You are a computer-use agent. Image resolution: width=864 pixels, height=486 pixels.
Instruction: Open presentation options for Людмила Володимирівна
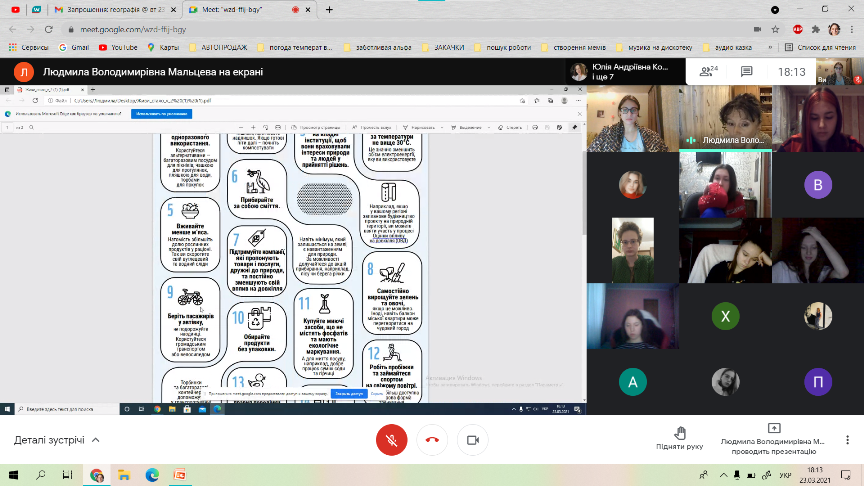[773, 439]
